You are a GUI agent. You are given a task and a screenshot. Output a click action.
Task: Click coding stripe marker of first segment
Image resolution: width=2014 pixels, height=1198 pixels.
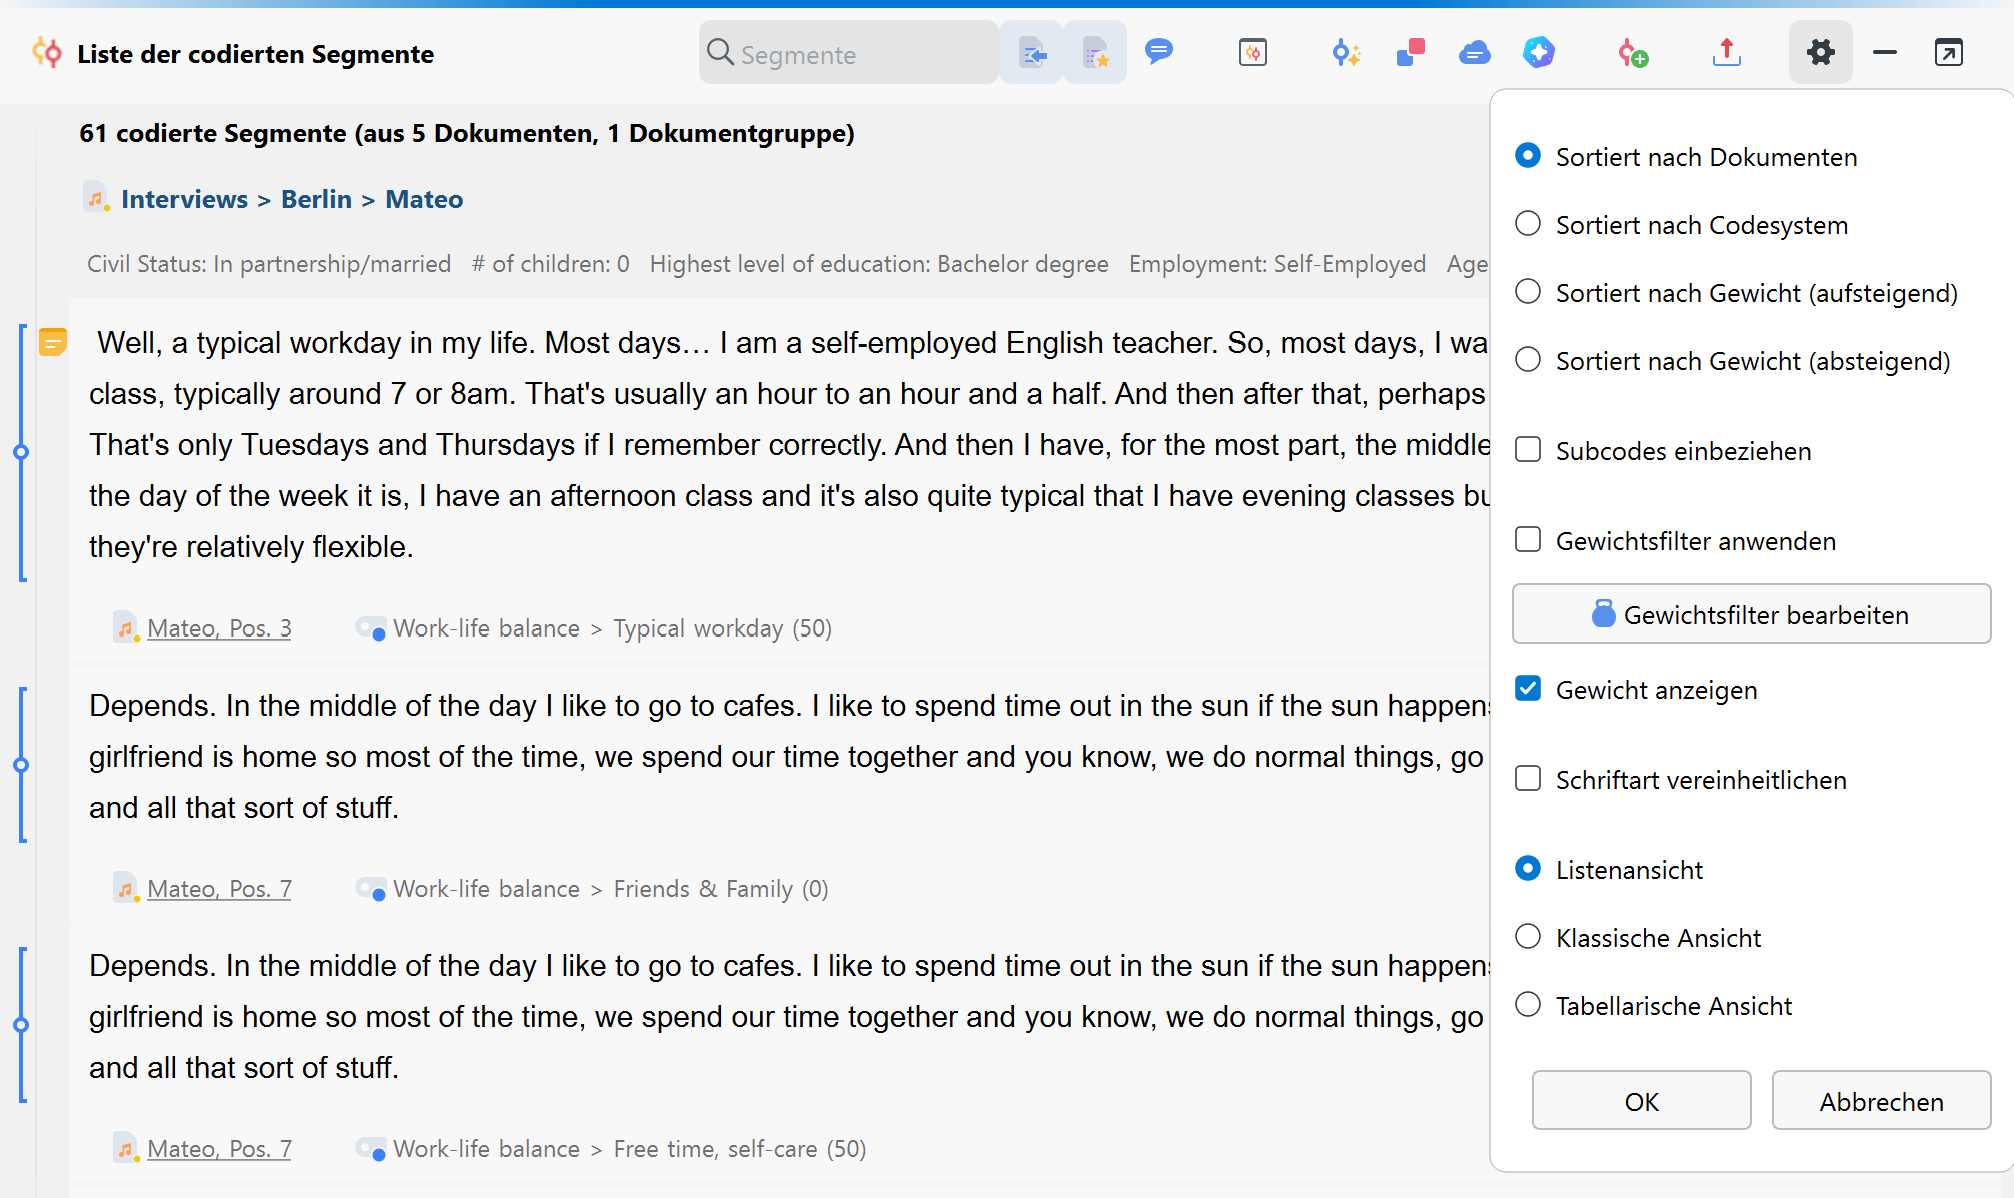point(21,452)
